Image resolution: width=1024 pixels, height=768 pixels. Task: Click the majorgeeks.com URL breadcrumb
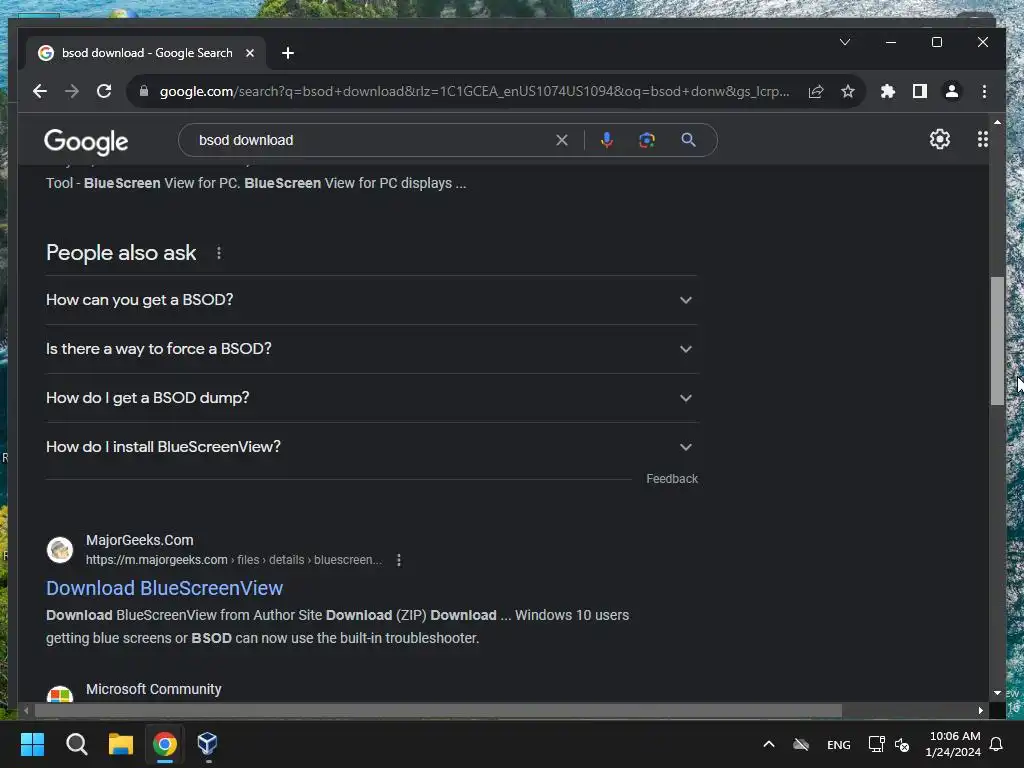click(234, 560)
